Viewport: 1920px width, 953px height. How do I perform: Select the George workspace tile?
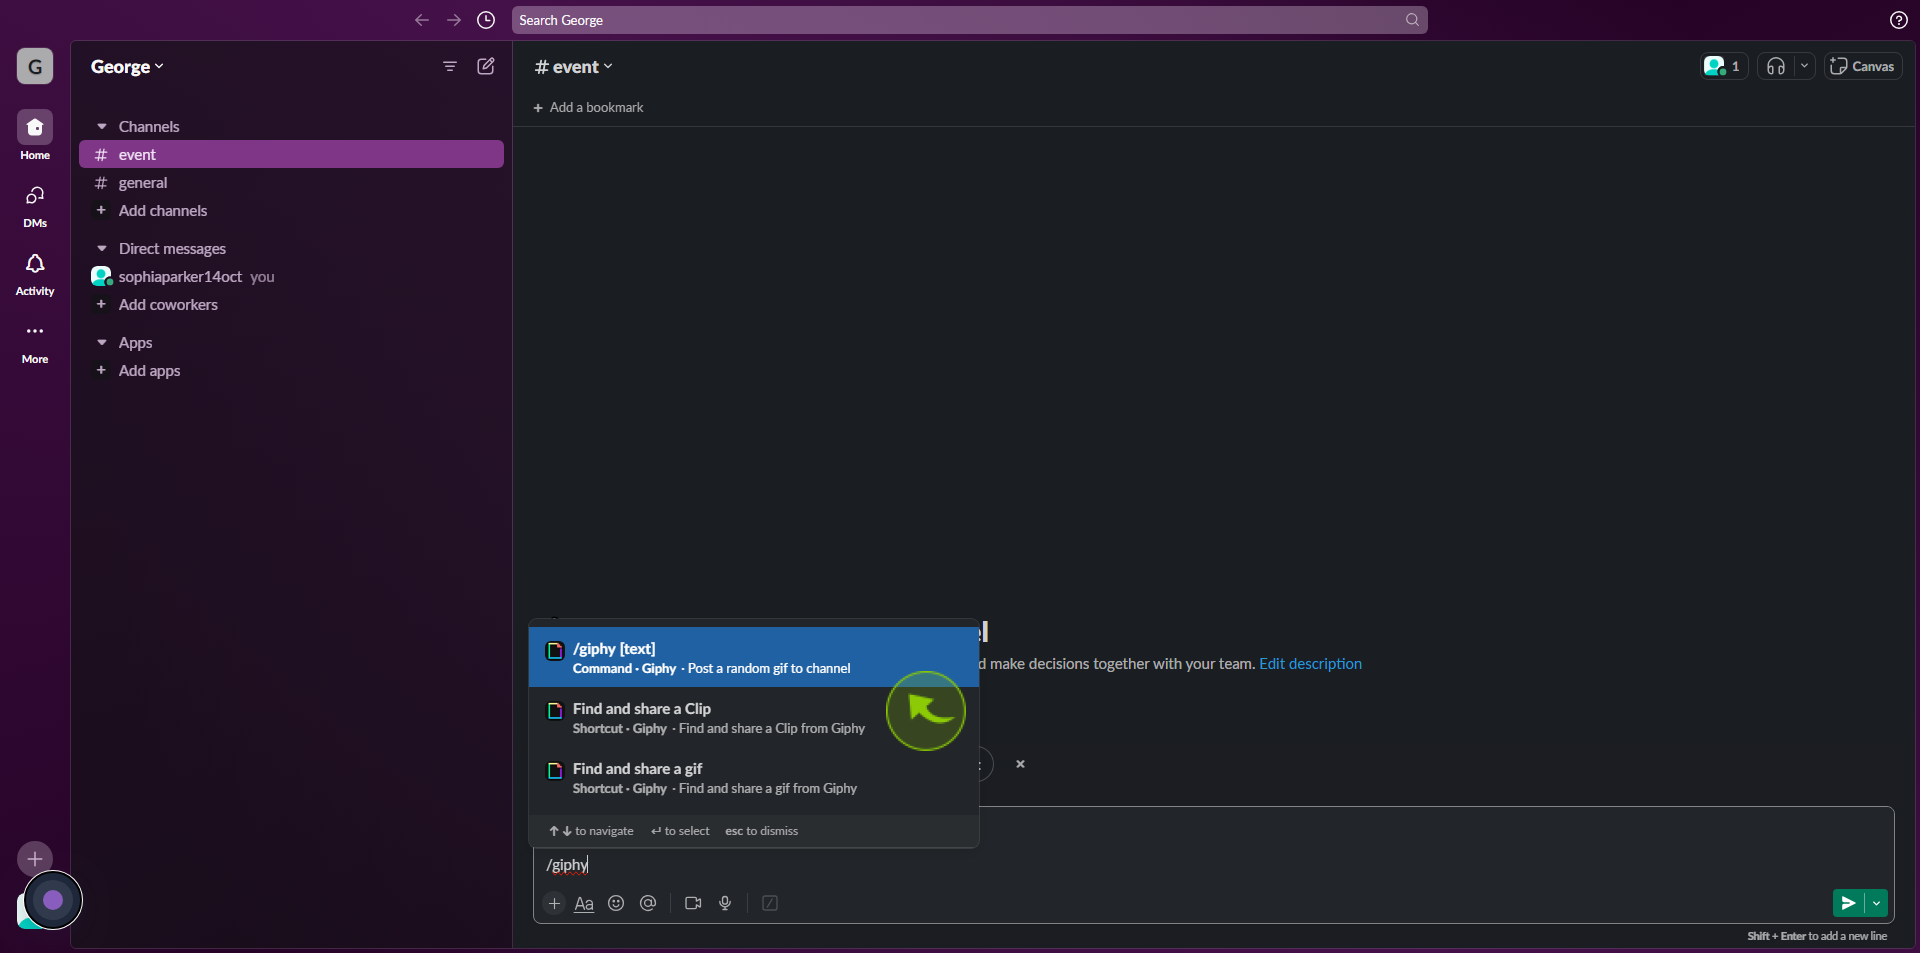coord(35,67)
